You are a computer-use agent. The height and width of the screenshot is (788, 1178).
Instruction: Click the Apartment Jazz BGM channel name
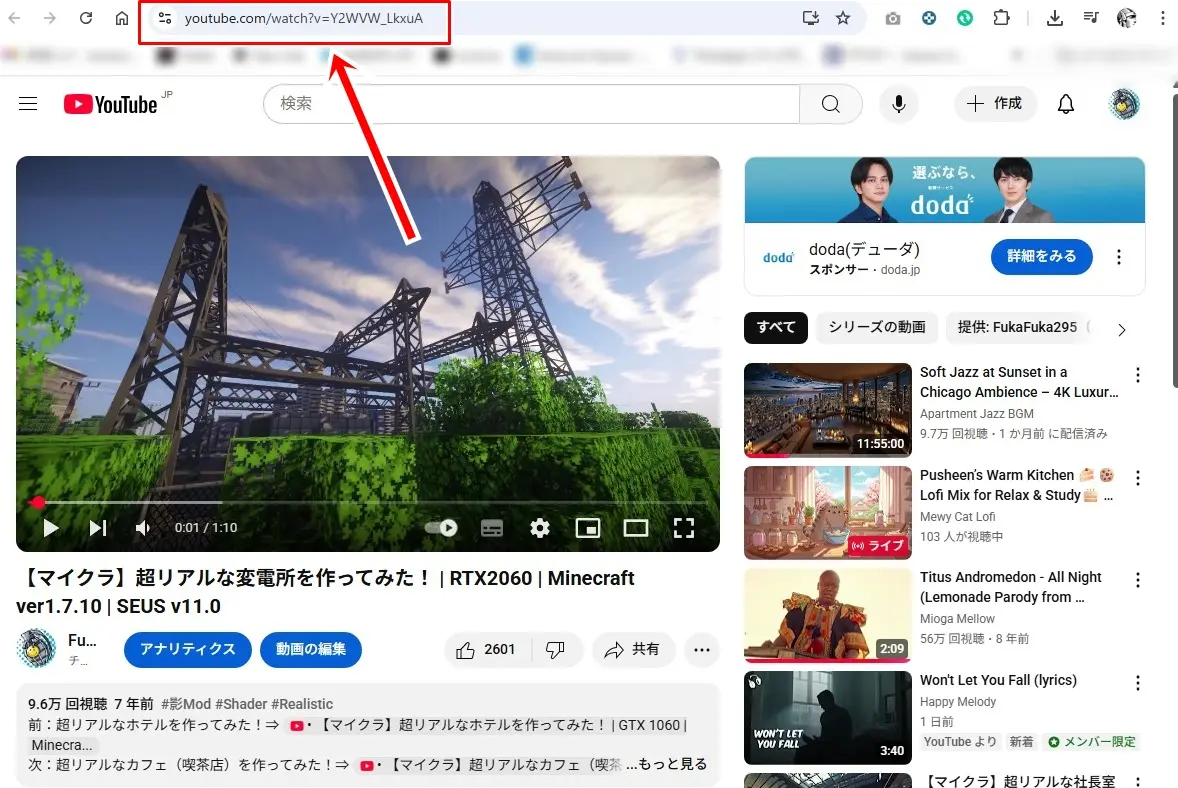[x=977, y=413]
